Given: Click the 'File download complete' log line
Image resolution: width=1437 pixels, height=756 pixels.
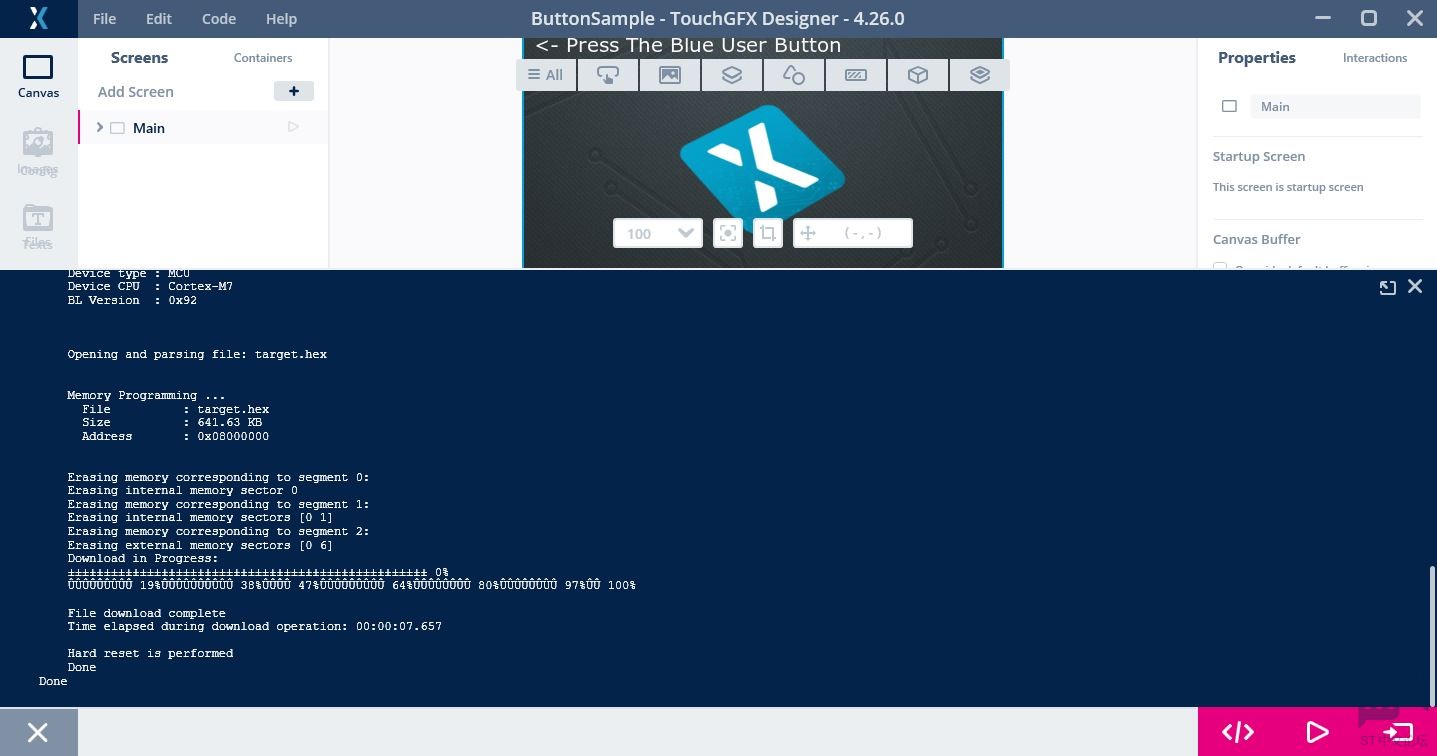Looking at the screenshot, I should 147,613.
